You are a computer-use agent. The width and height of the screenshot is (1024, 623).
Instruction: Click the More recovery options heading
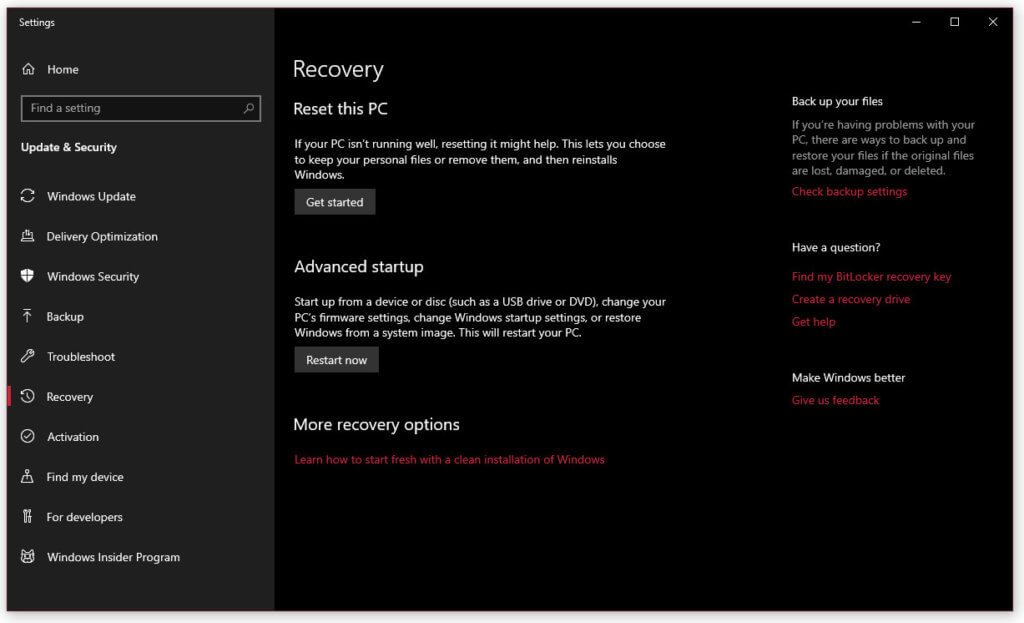point(376,424)
